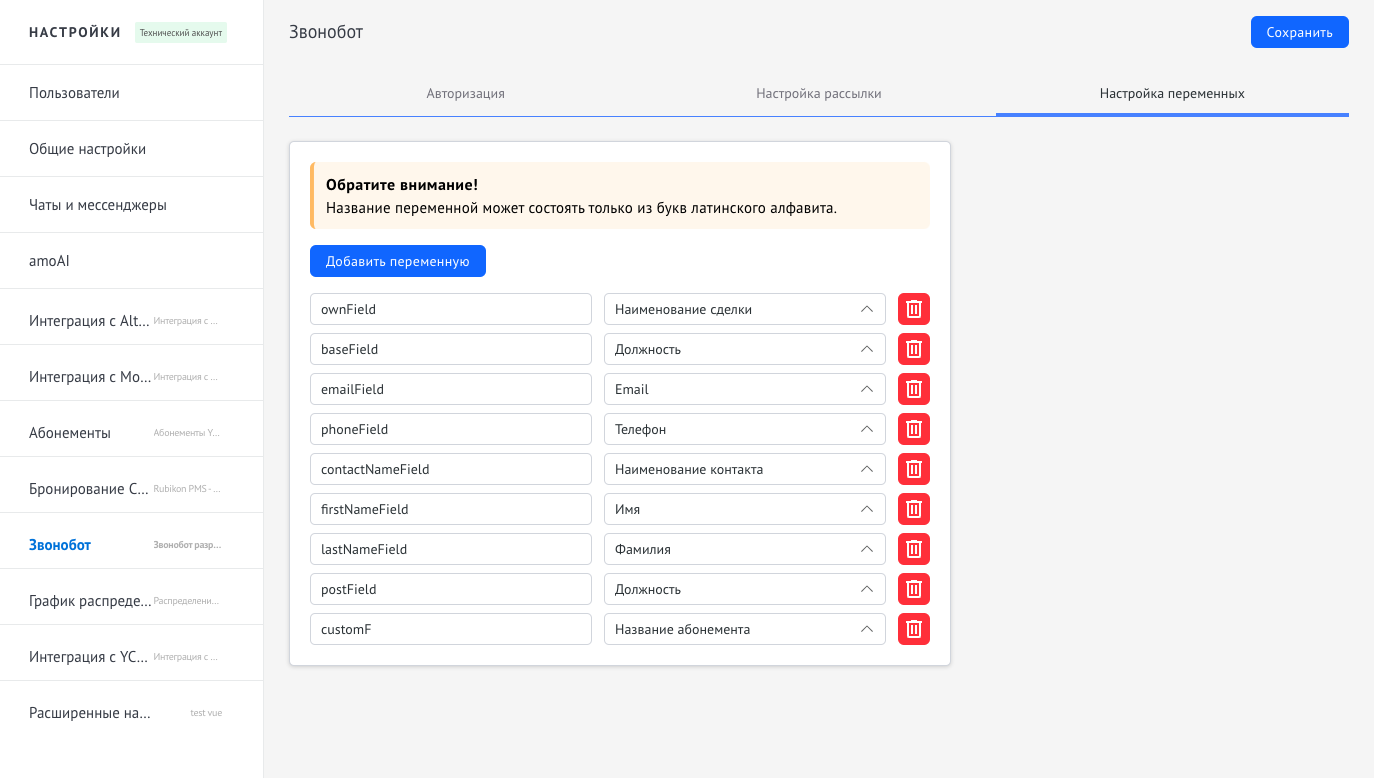Click trash icon for firstNameField row
The image size is (1374, 778).
click(x=914, y=509)
